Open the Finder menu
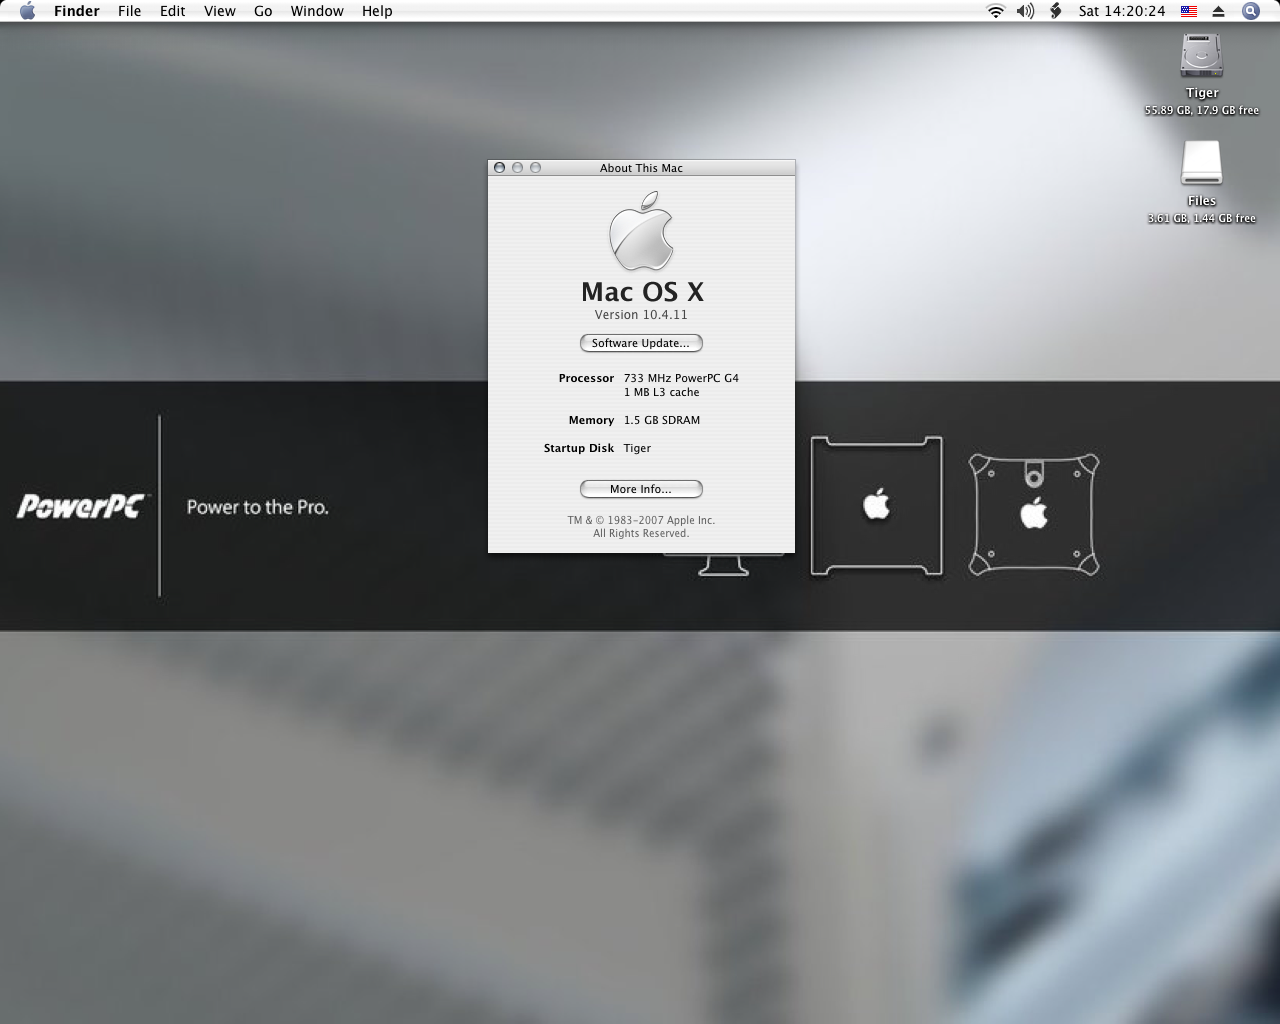Screen dimensions: 1280x1024 pyautogui.click(x=77, y=11)
